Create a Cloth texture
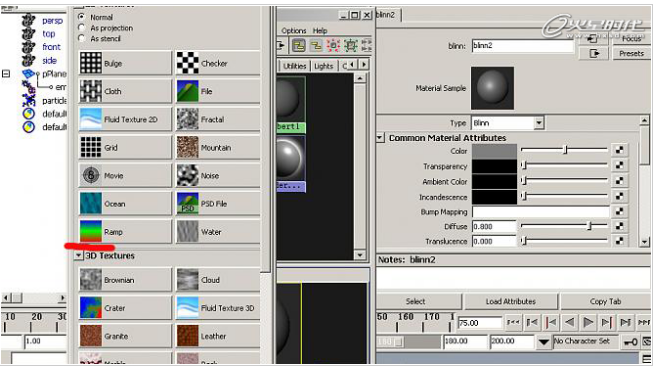 click(x=125, y=91)
